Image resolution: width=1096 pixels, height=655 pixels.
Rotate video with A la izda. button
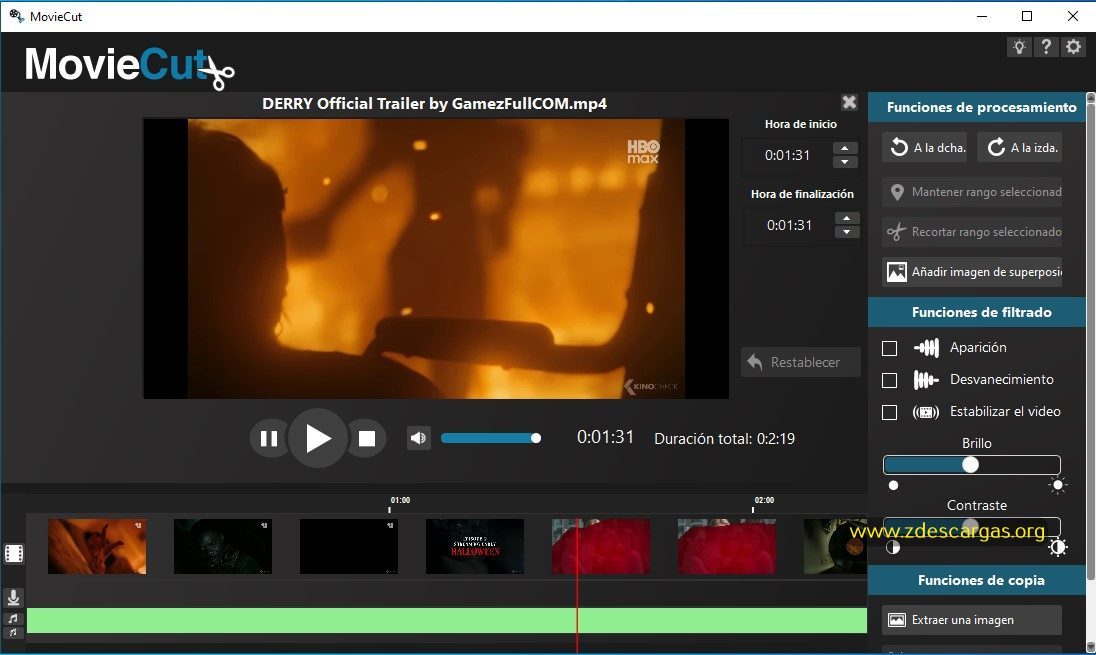1021,147
